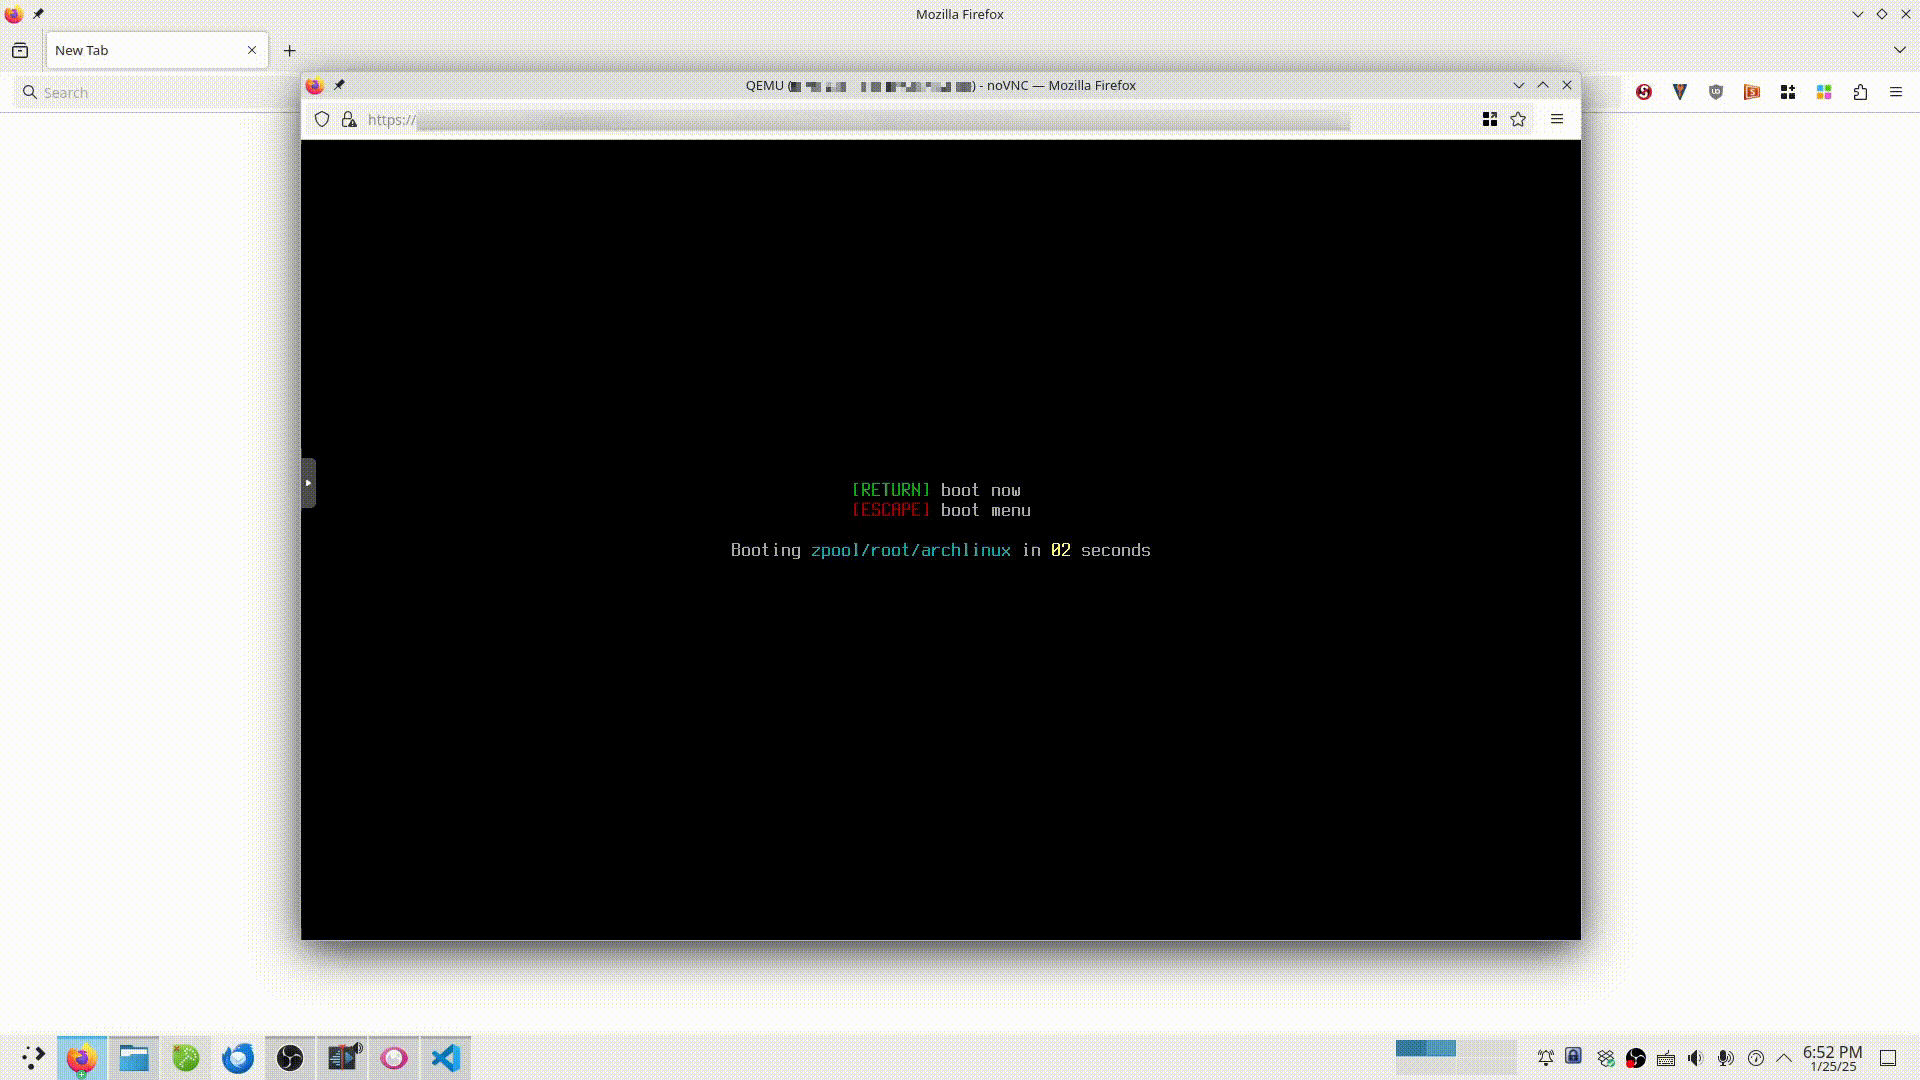Viewport: 1920px width, 1080px height.
Task: Open the extensions puzzle piece icon
Action: pos(1860,92)
